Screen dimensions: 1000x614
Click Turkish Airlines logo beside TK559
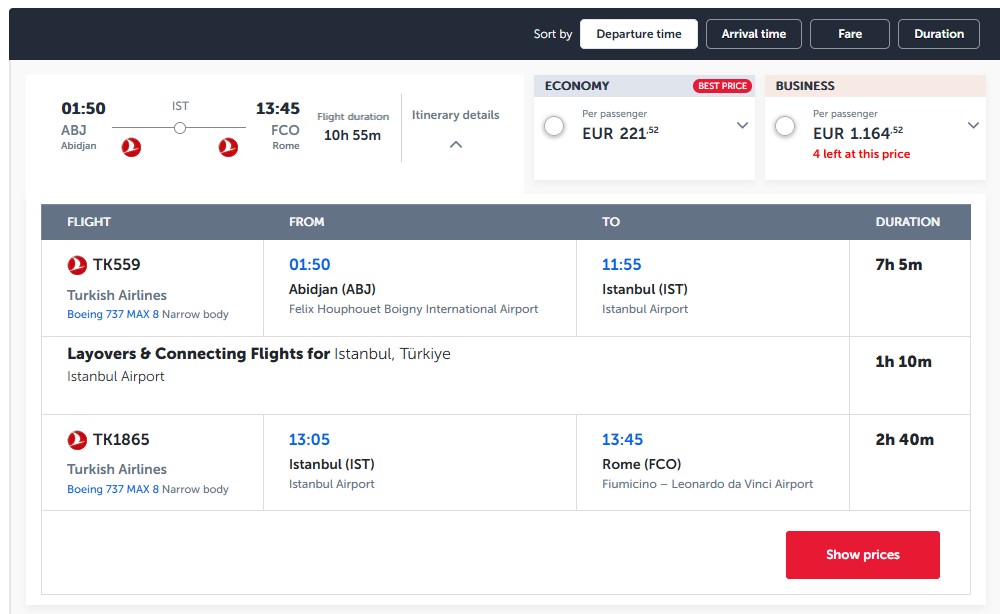click(77, 265)
